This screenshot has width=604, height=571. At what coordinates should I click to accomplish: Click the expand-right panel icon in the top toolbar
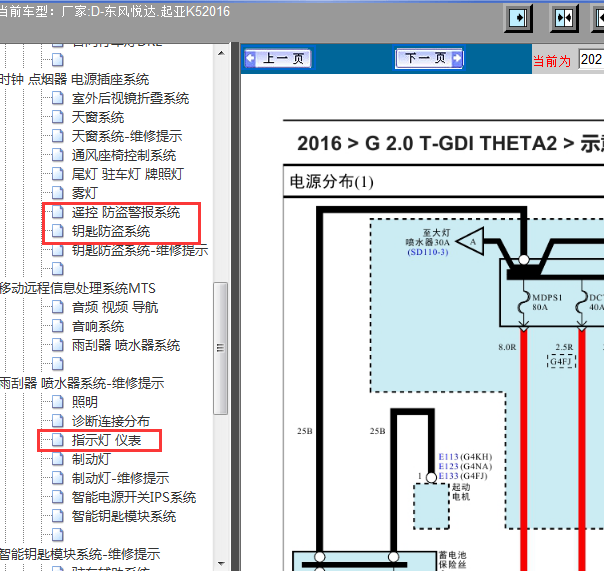pos(518,18)
